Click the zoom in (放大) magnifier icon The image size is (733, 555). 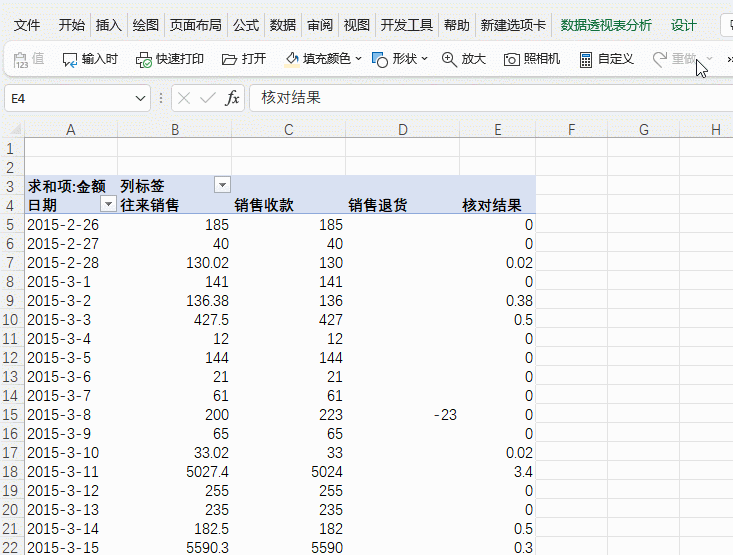(449, 59)
